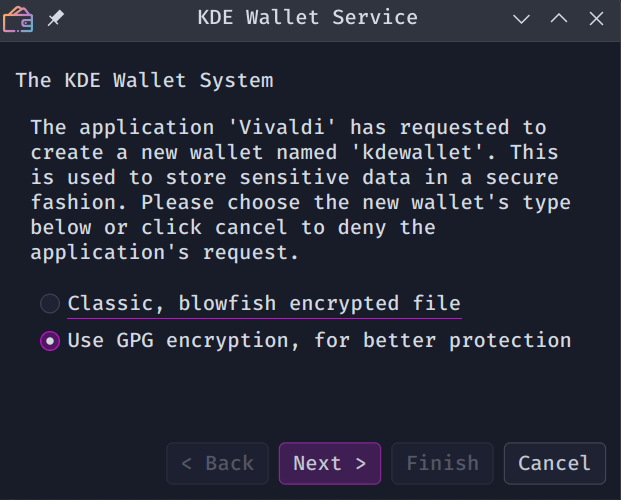
Task: Click the 'The KDE Wallet System' heading
Action: (144, 80)
